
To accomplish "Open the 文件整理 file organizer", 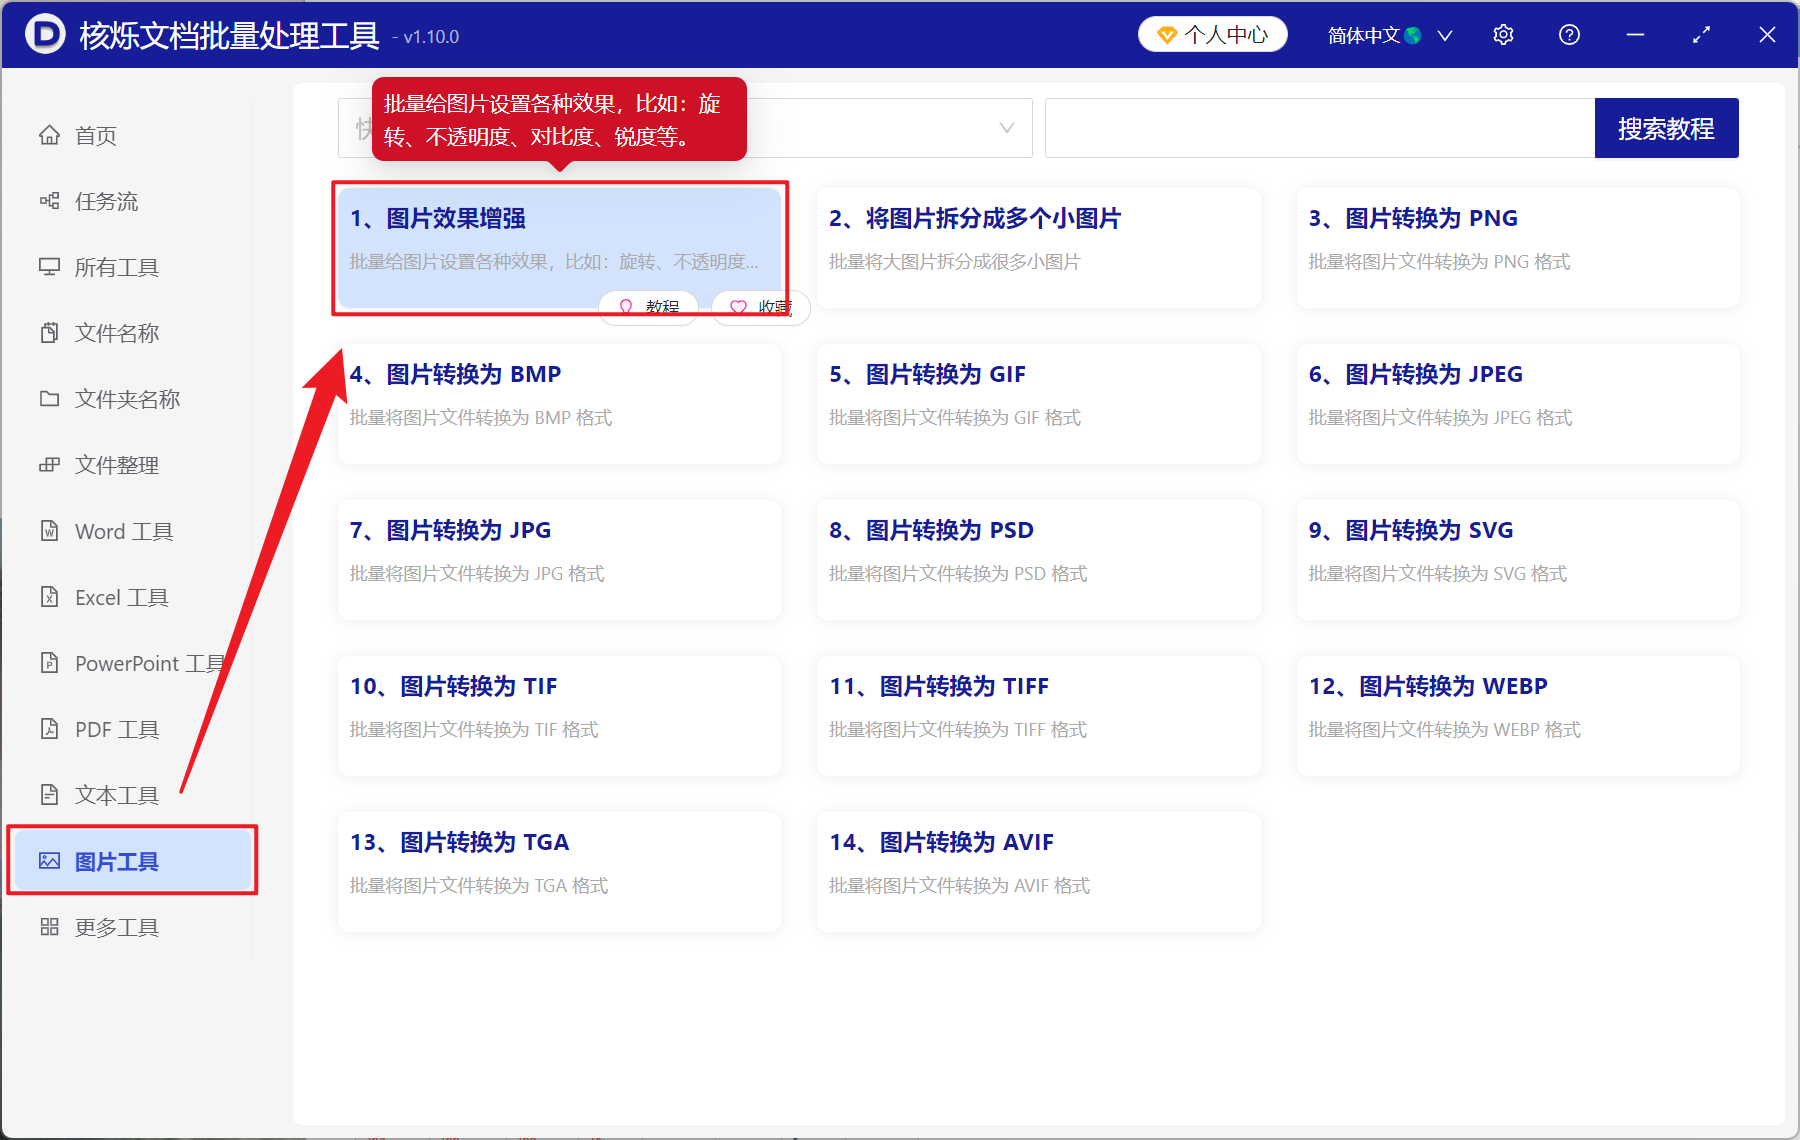I will pos(116,464).
